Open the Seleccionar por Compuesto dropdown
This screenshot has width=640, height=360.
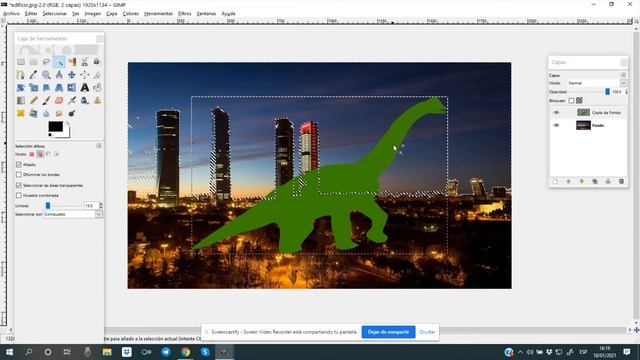pos(73,214)
